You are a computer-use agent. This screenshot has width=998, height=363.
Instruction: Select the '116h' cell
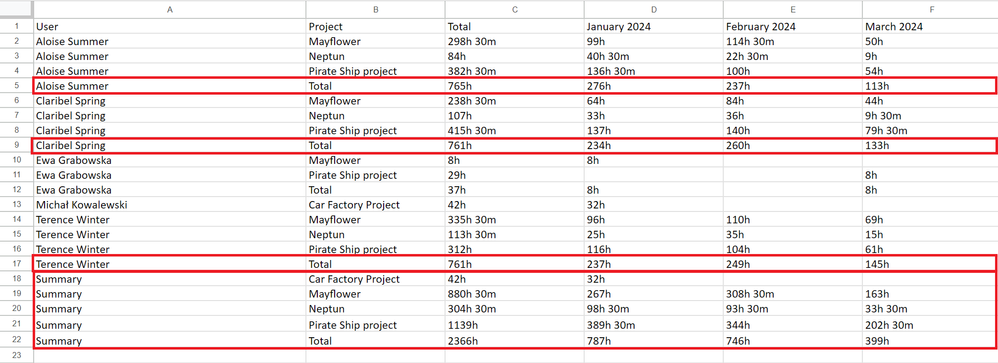654,249
